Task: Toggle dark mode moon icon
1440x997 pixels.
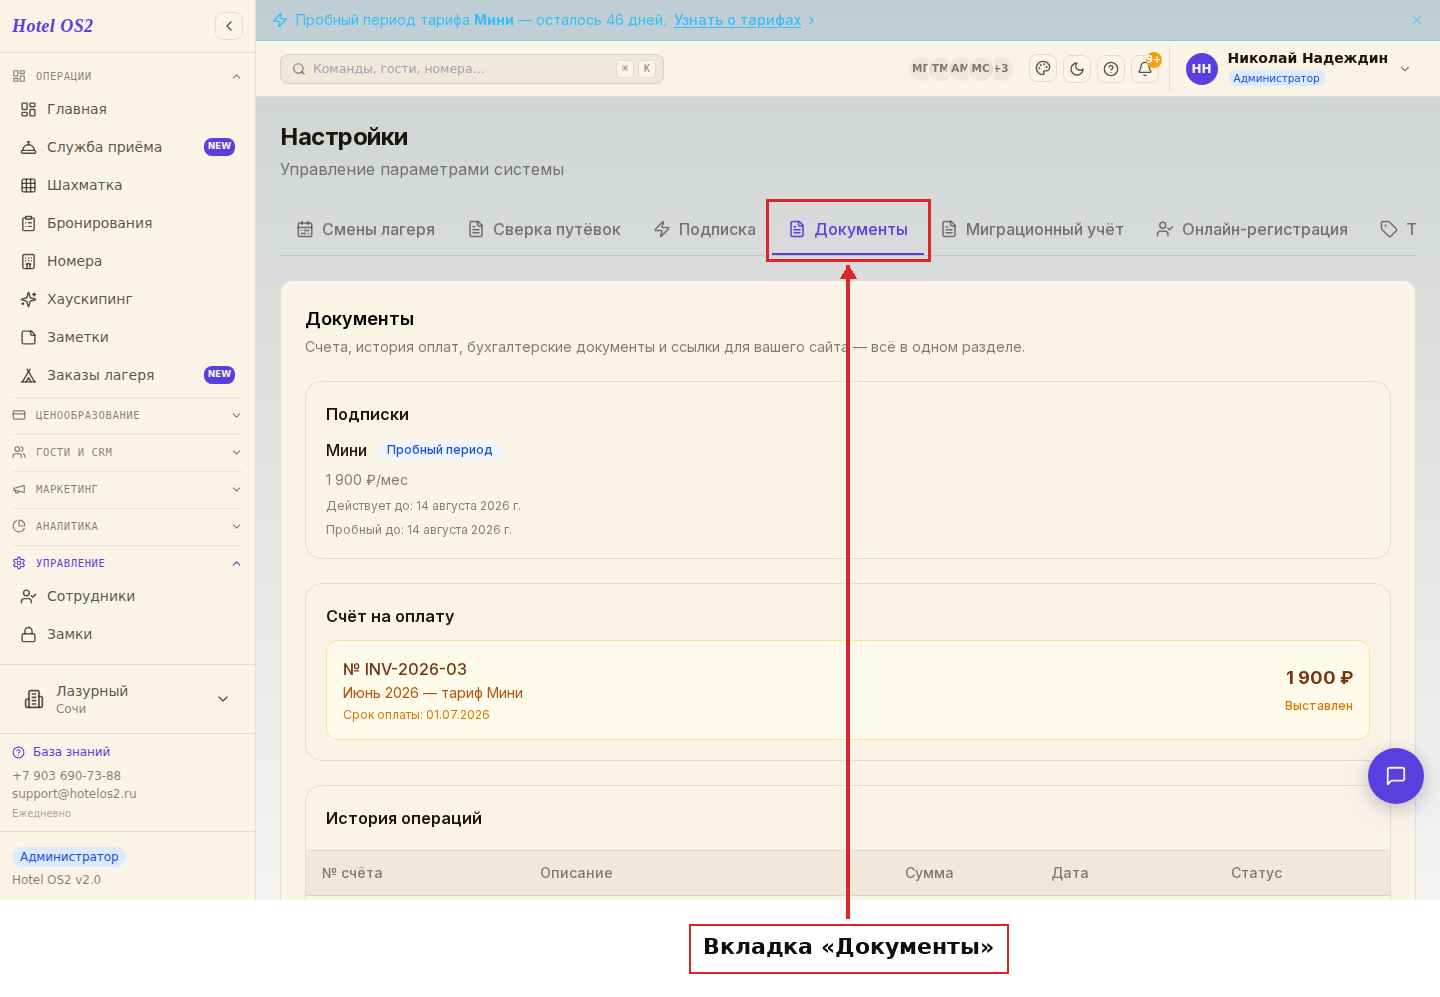Action: (x=1077, y=69)
